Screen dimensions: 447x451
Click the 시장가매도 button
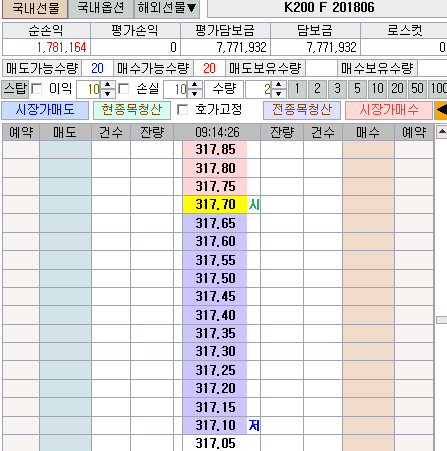point(45,110)
